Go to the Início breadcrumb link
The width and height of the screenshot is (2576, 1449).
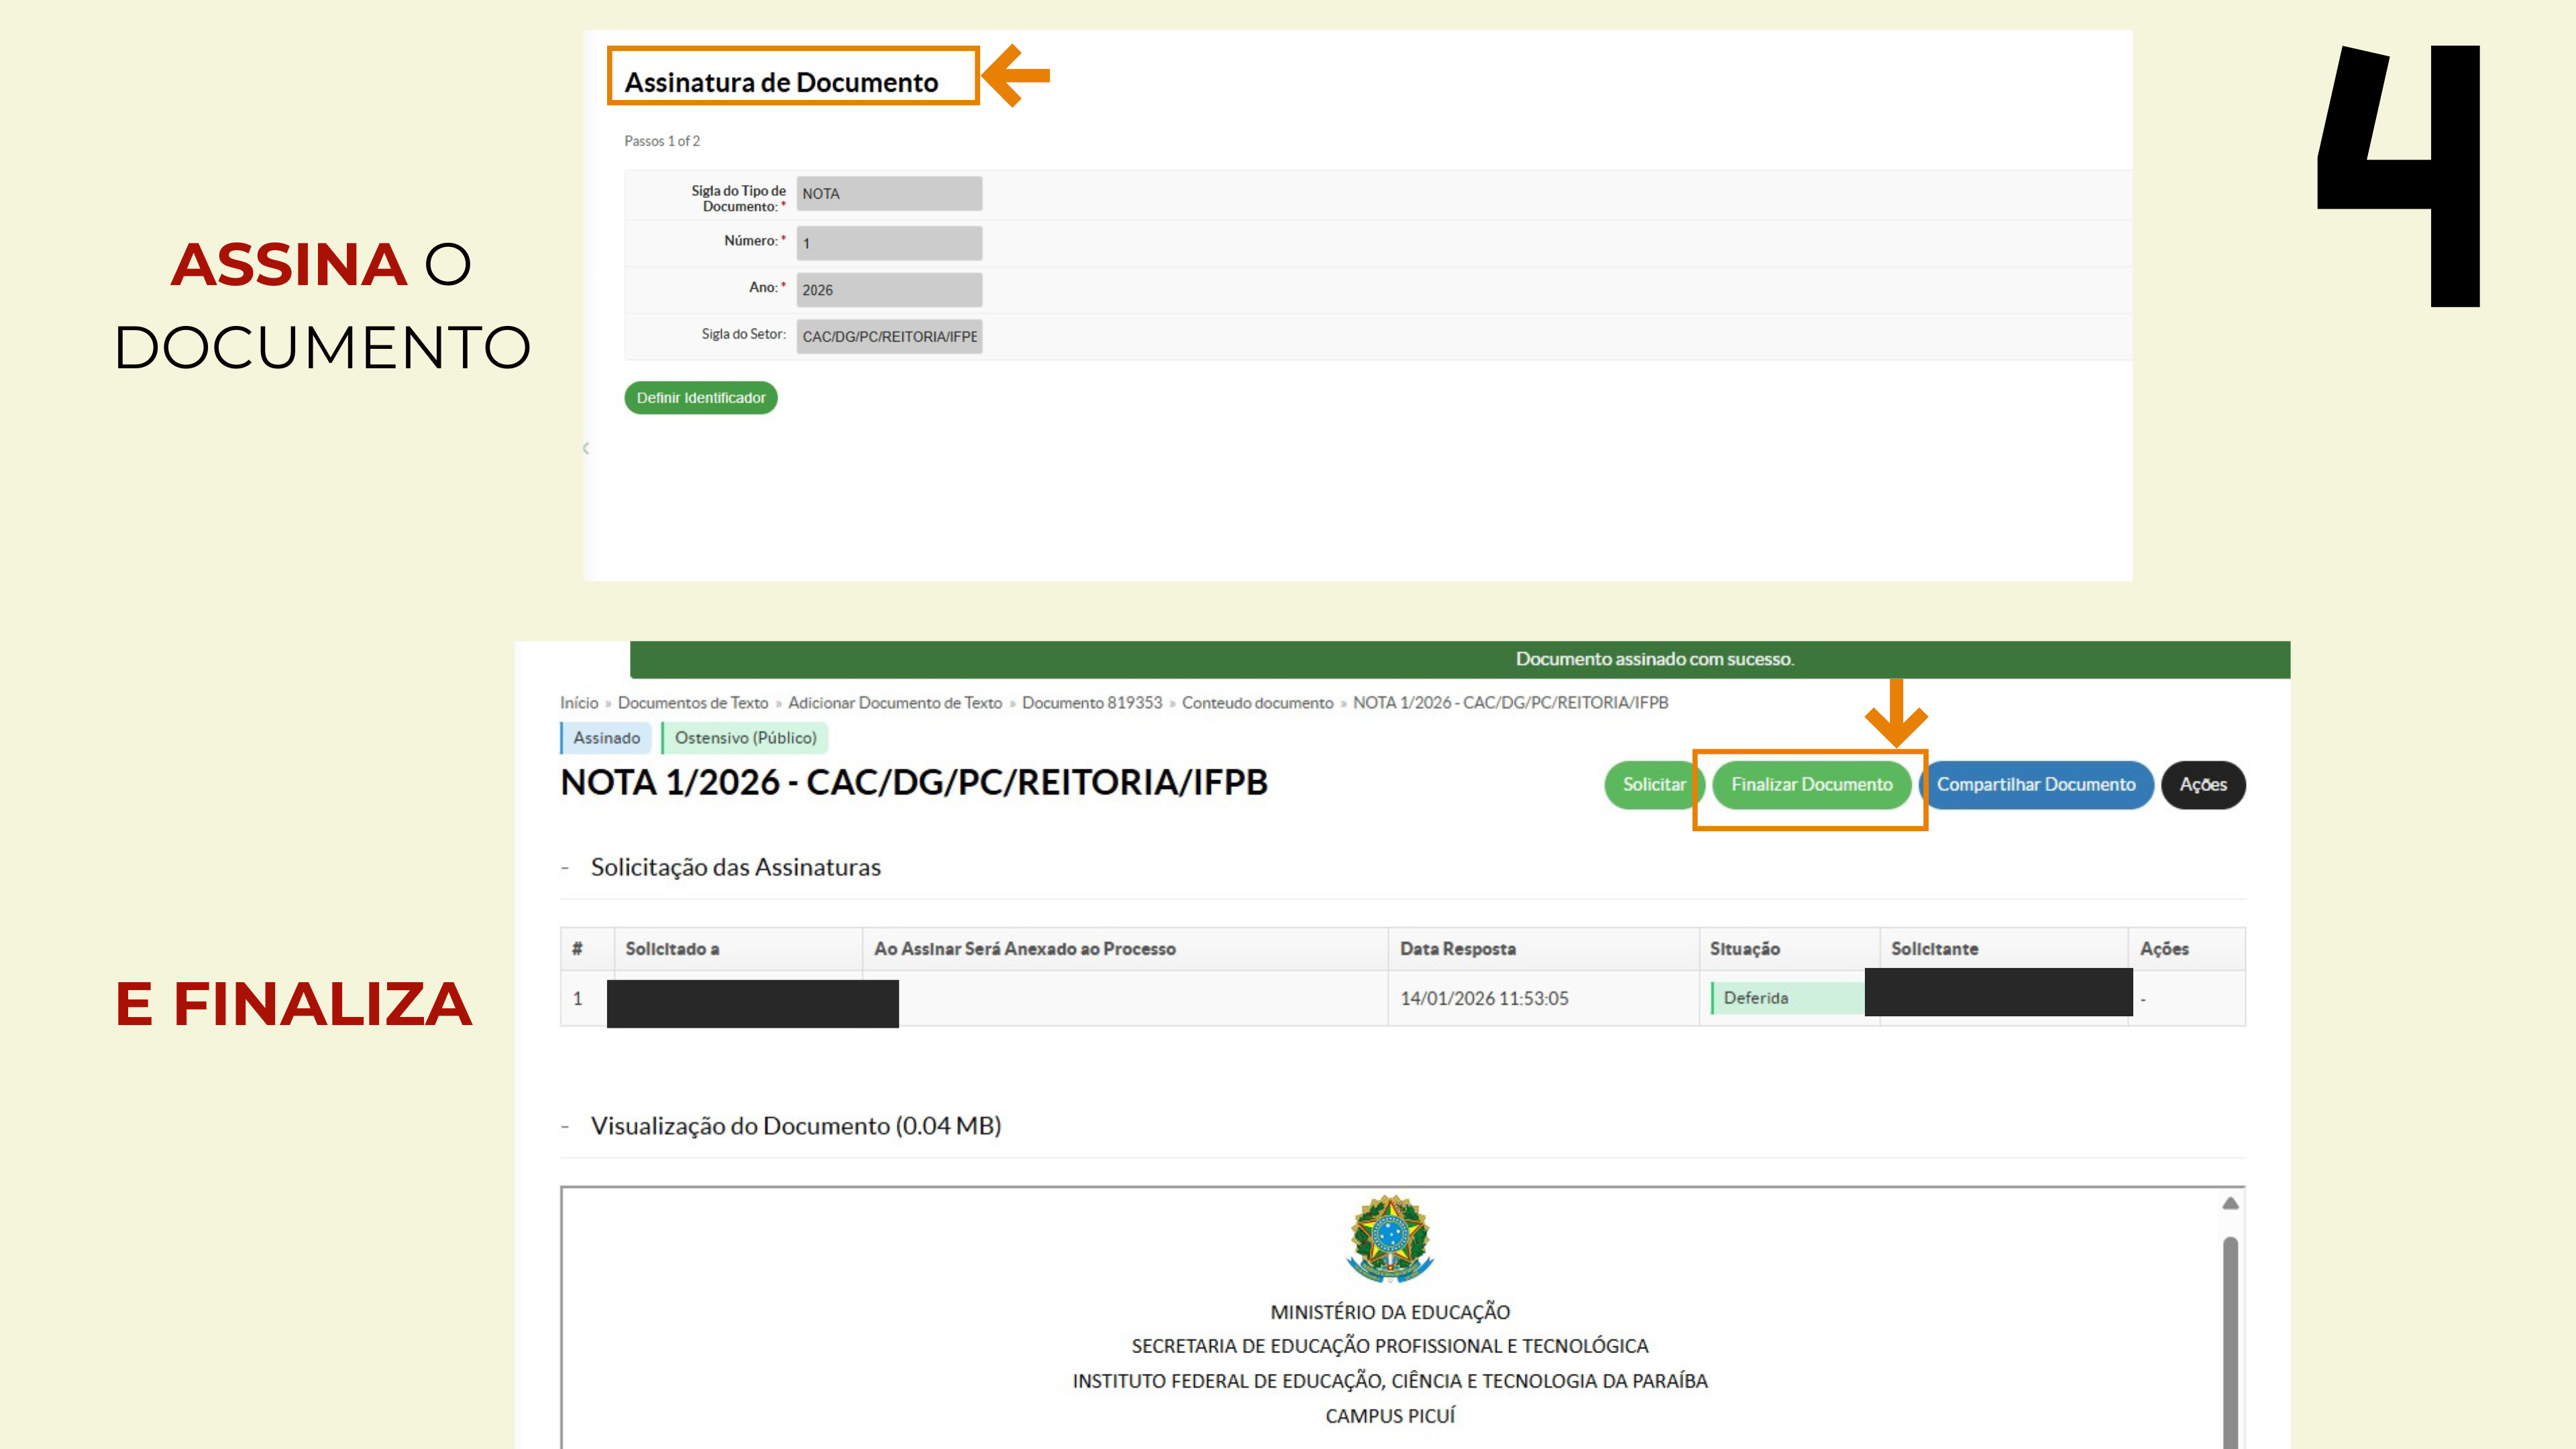point(579,703)
